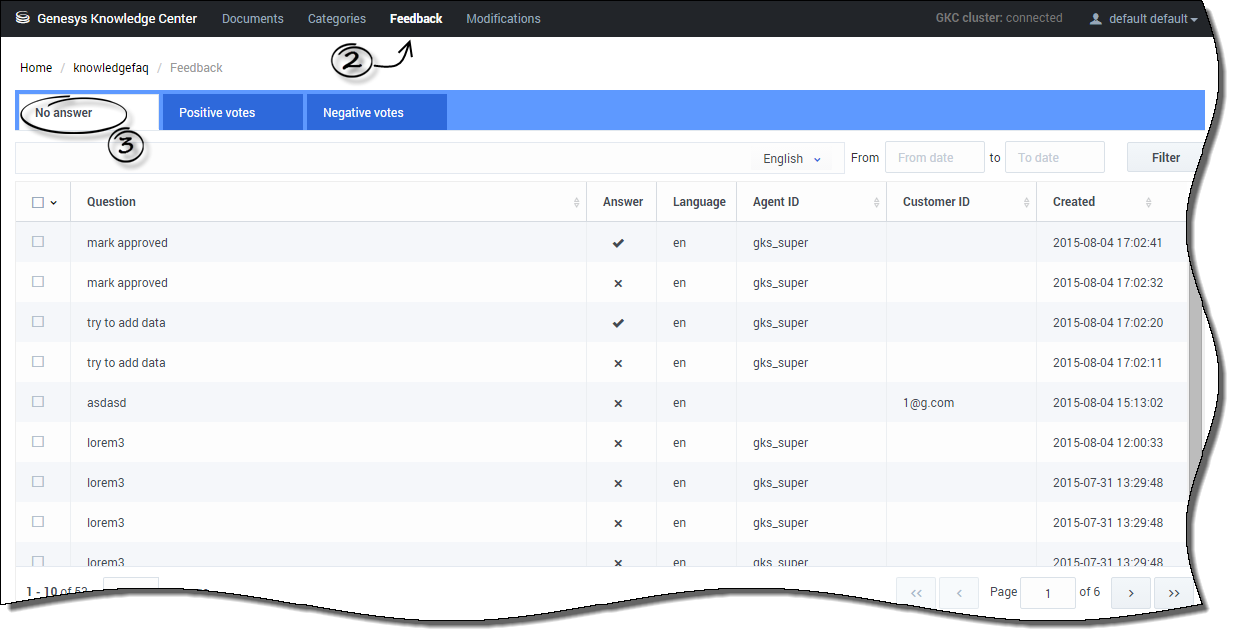Sort the Created column
Viewport: 1235px width, 637px height.
pos(1148,203)
